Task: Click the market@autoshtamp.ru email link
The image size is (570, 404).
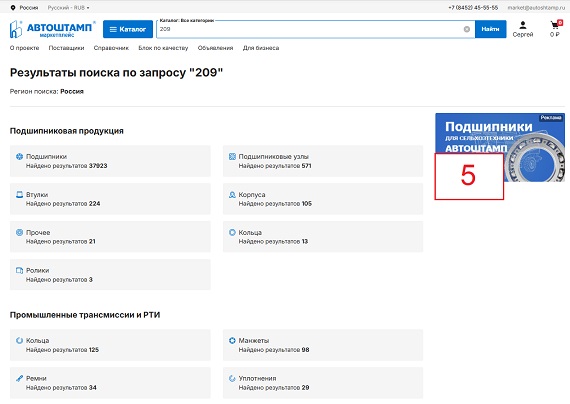Action: tap(536, 8)
